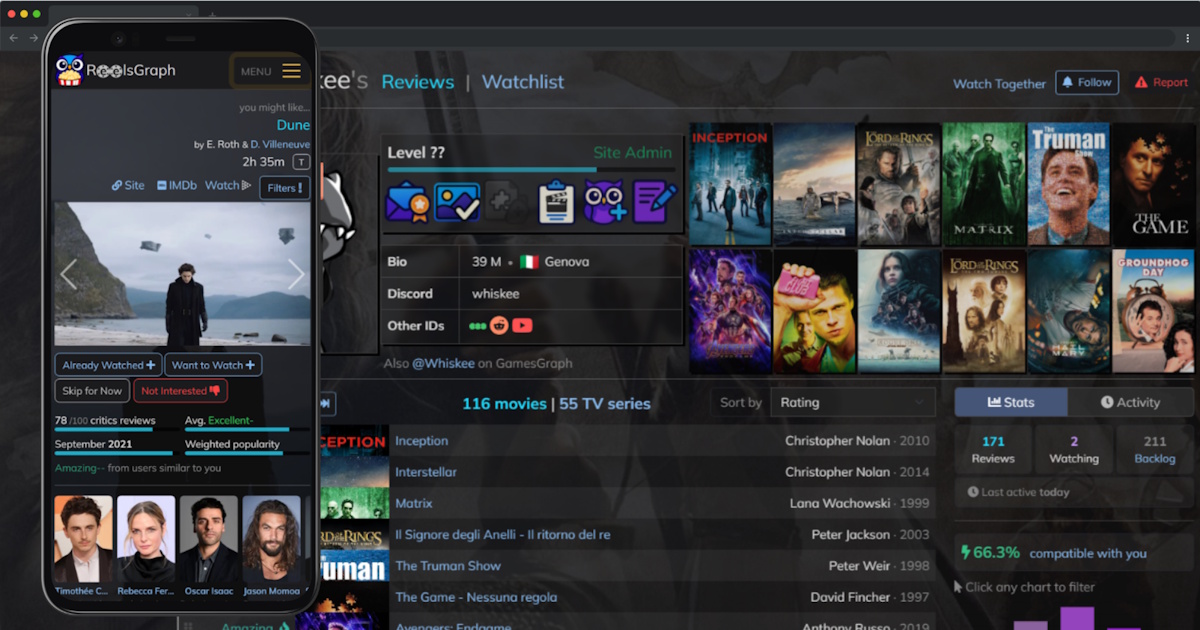The width and height of the screenshot is (1200, 630).
Task: Go to next image with right arrow
Action: click(x=296, y=274)
